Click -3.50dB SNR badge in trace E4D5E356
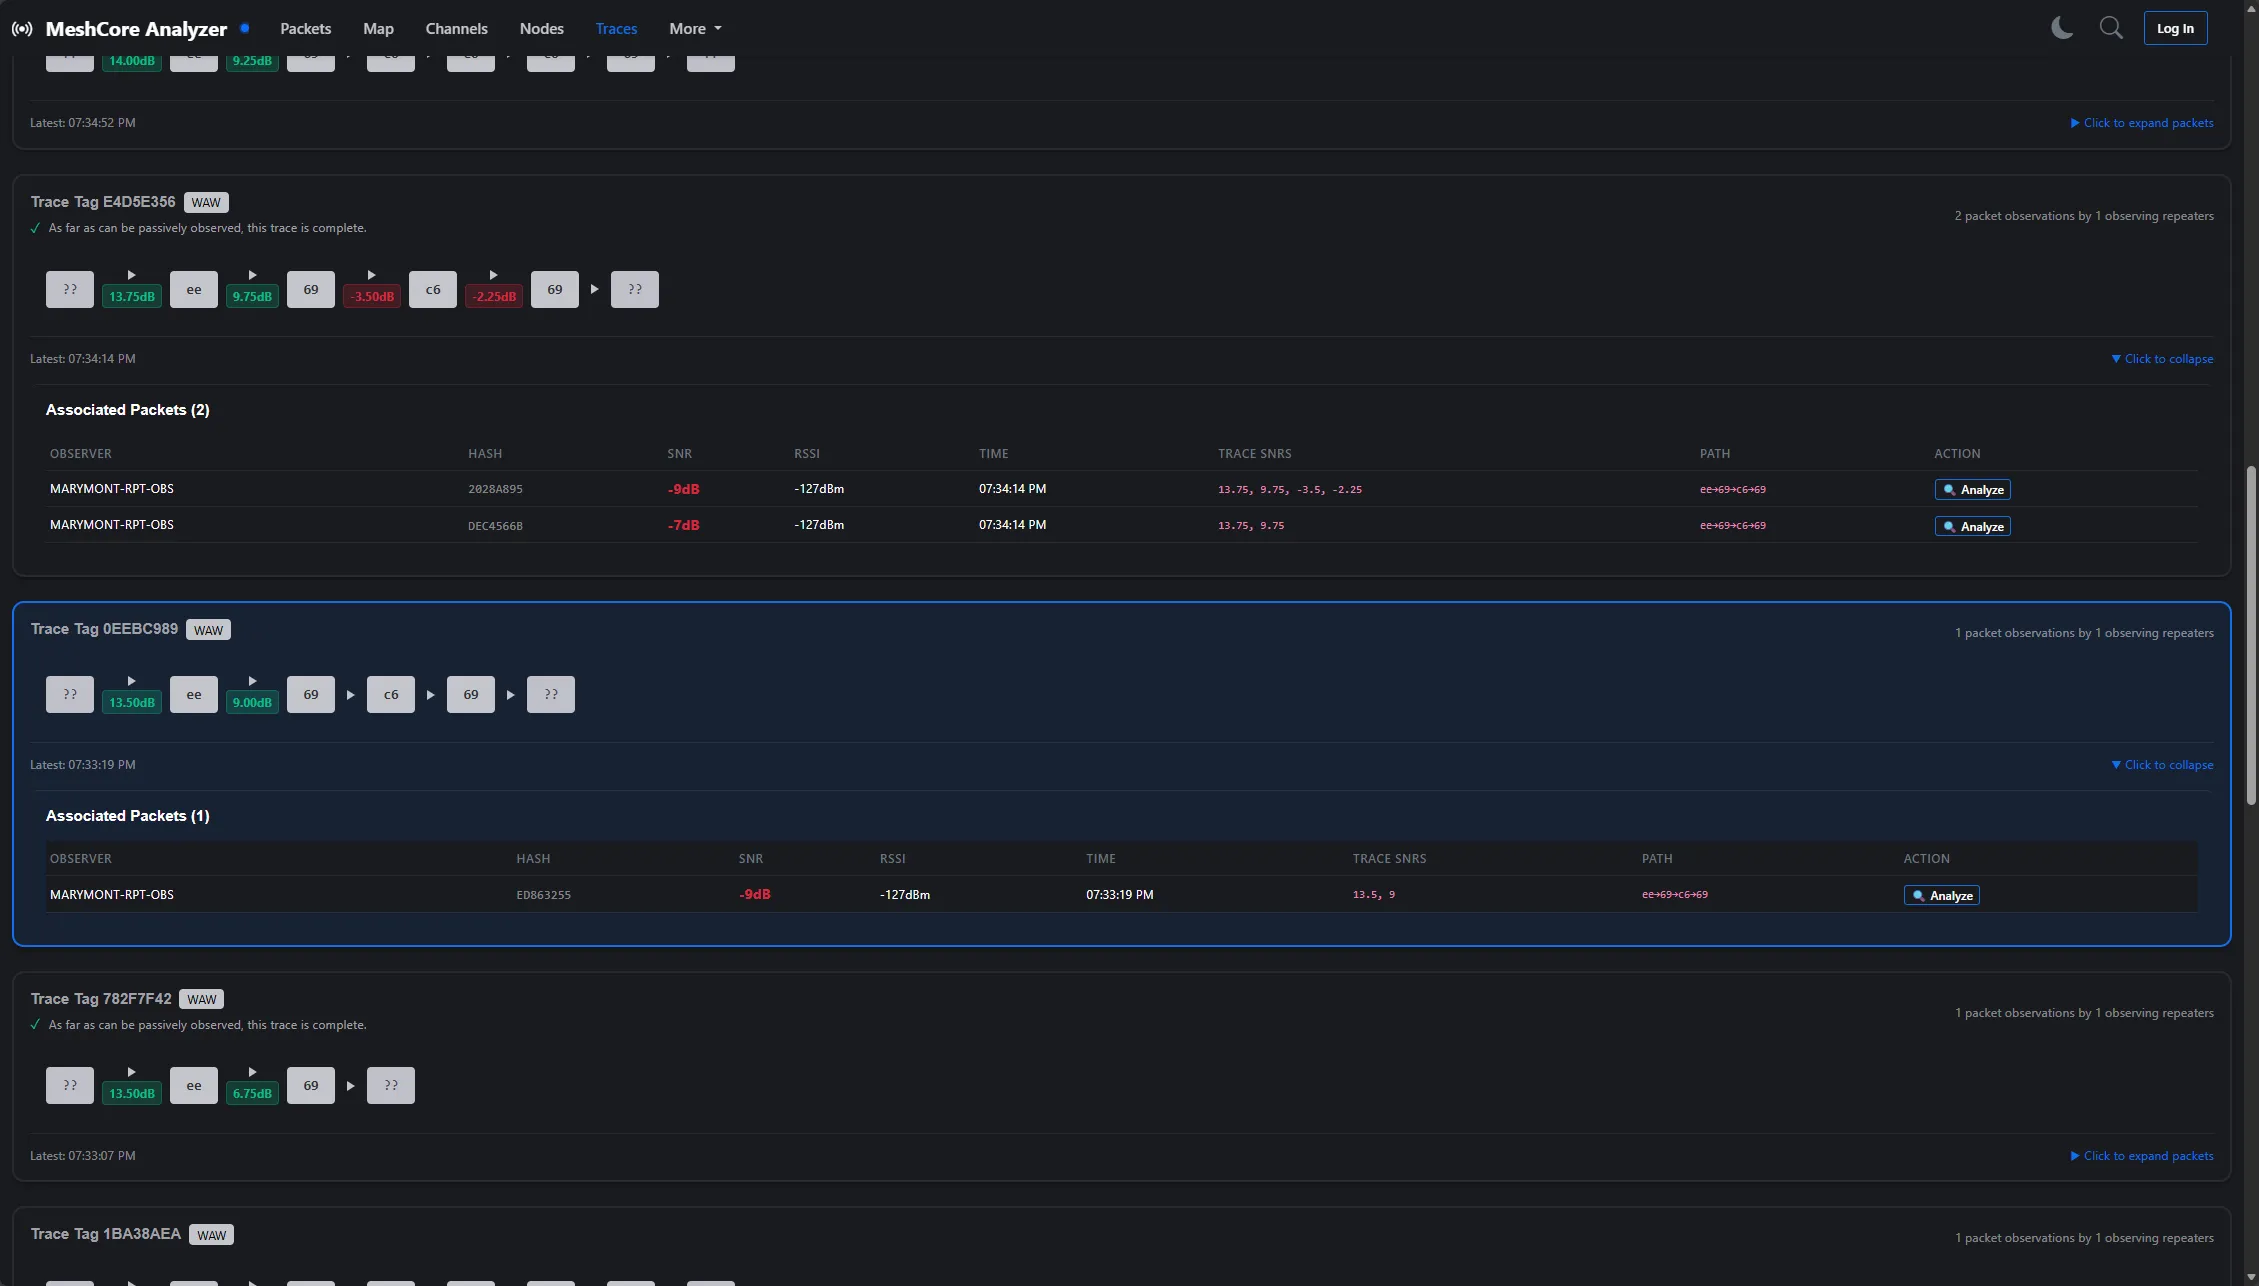The width and height of the screenshot is (2259, 1286). pyautogui.click(x=372, y=297)
